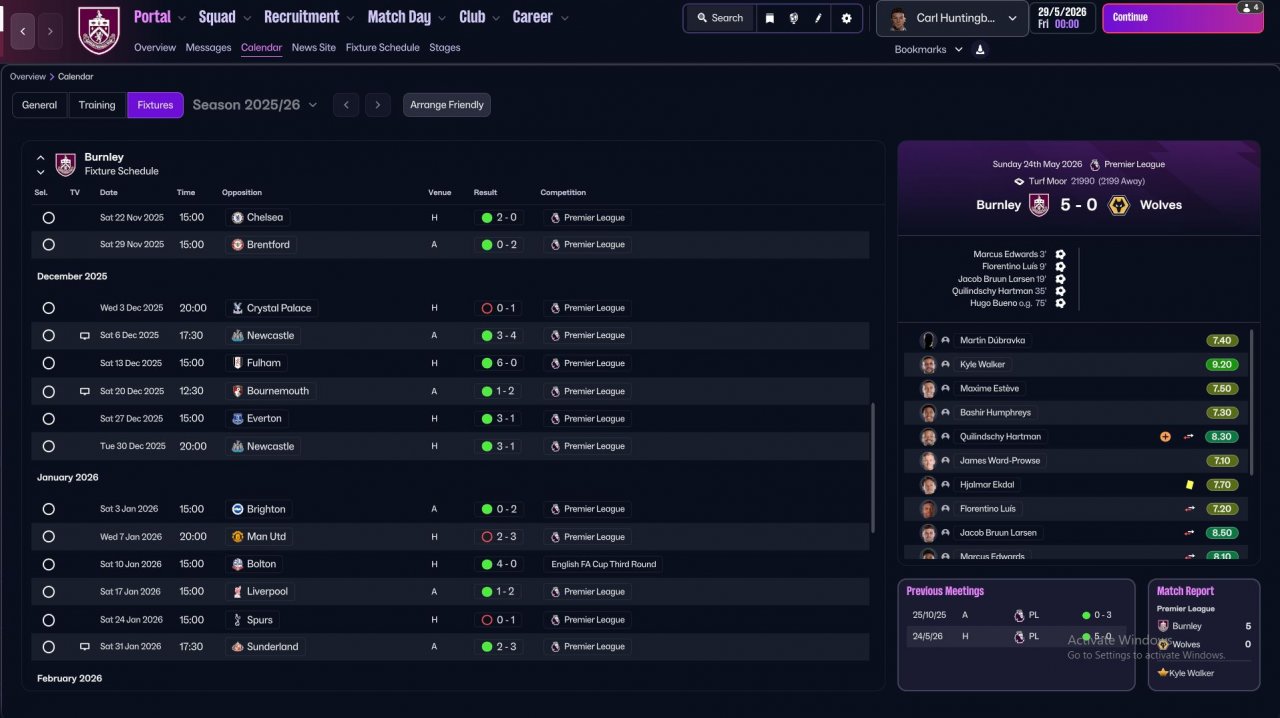1280x718 pixels.
Task: Go to previous season with left arrow
Action: tap(346, 105)
